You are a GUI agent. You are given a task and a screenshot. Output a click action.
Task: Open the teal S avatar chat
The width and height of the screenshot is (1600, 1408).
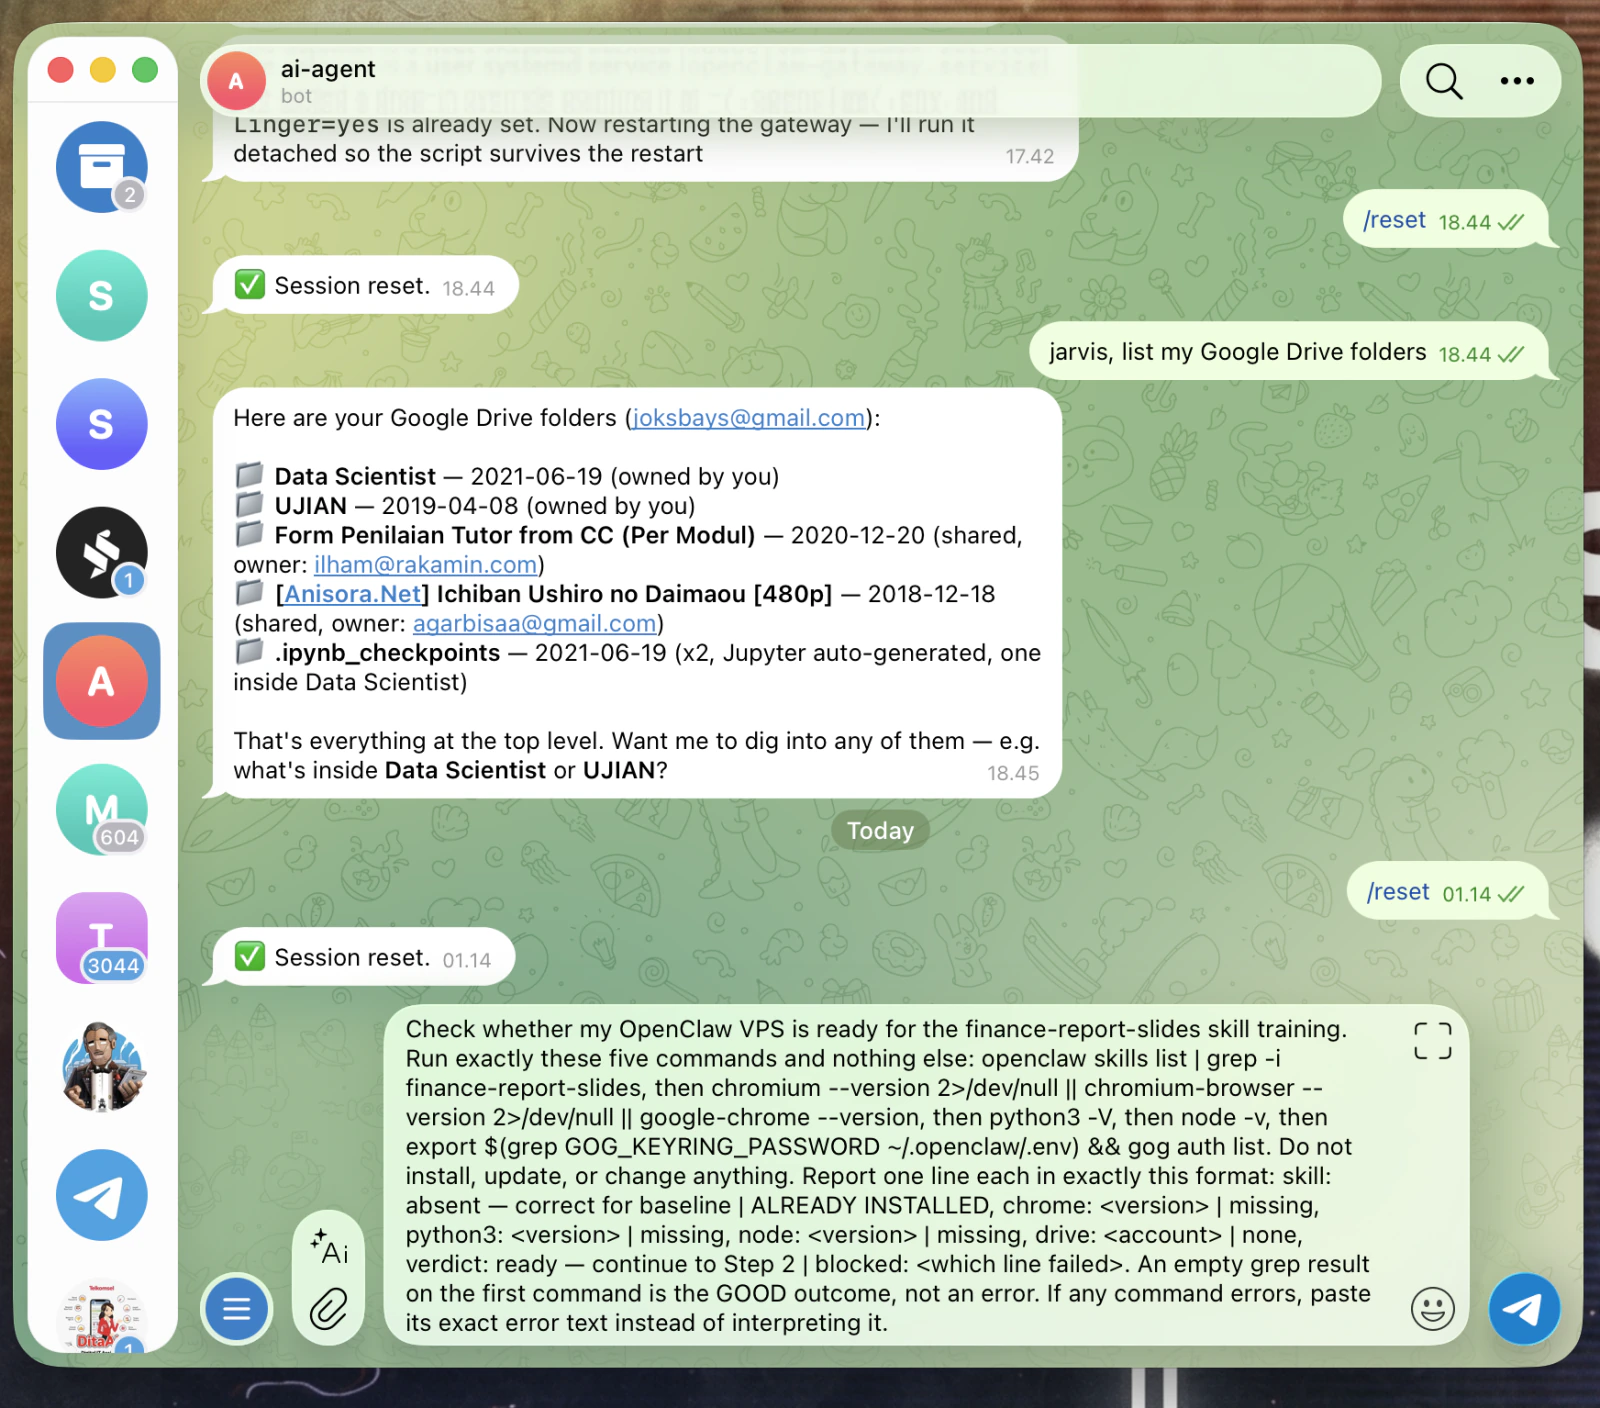101,296
